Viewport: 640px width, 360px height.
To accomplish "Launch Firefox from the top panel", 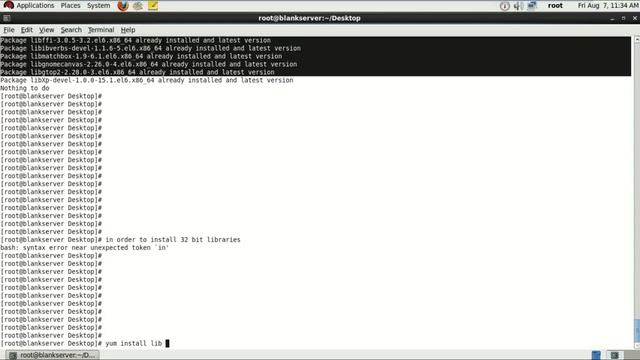I will pos(123,6).
